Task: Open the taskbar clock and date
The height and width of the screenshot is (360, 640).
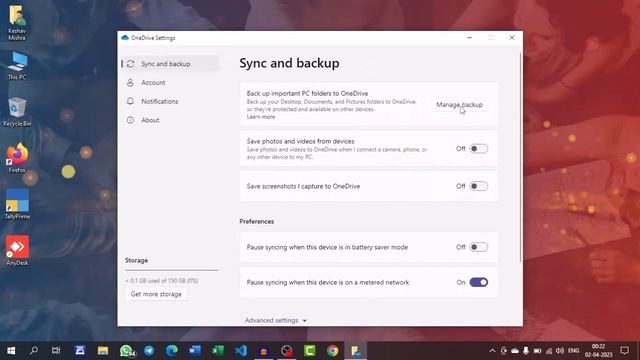Action: point(598,351)
